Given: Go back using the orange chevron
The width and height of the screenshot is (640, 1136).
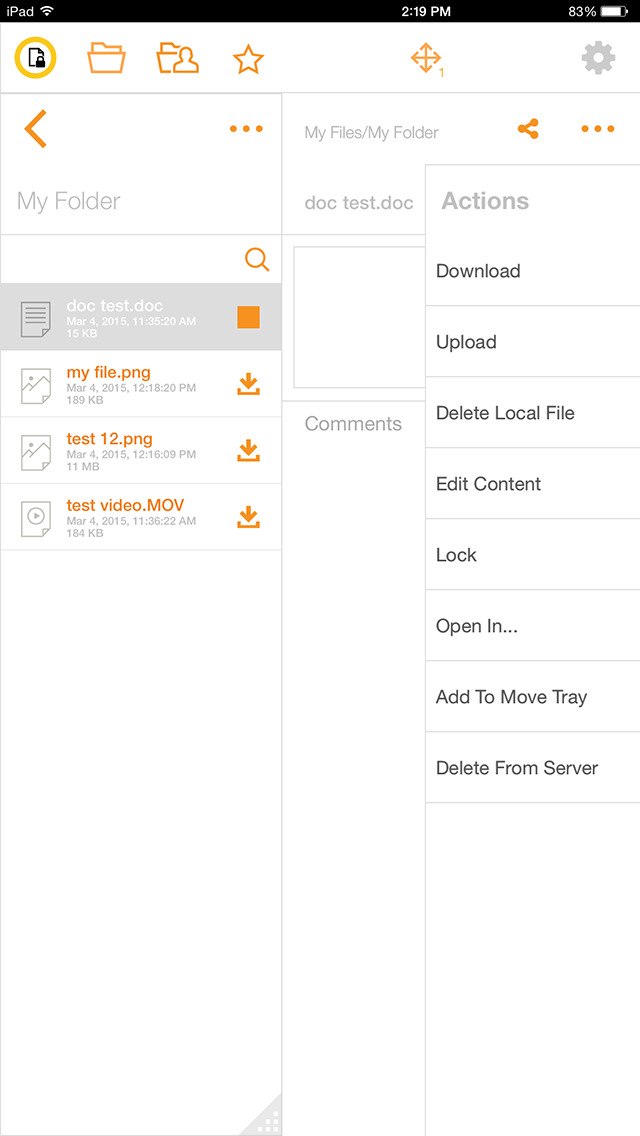Looking at the screenshot, I should (x=36, y=129).
